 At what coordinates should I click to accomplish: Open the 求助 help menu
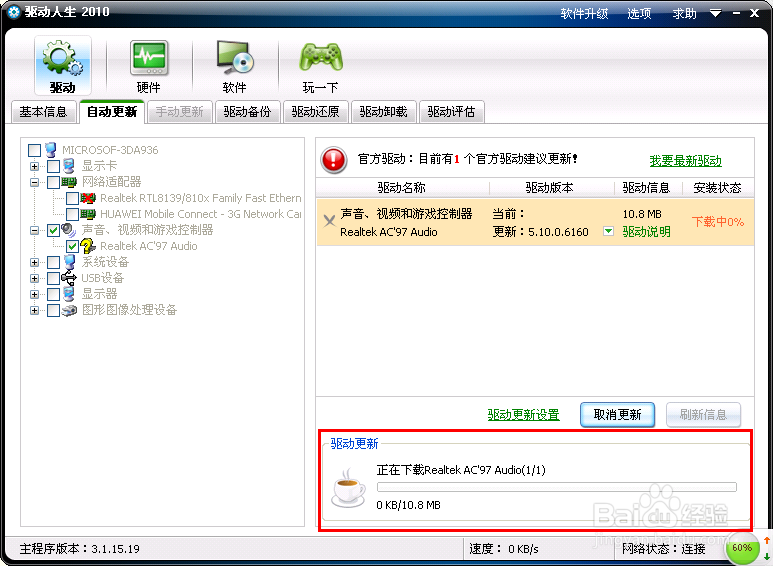tap(685, 13)
